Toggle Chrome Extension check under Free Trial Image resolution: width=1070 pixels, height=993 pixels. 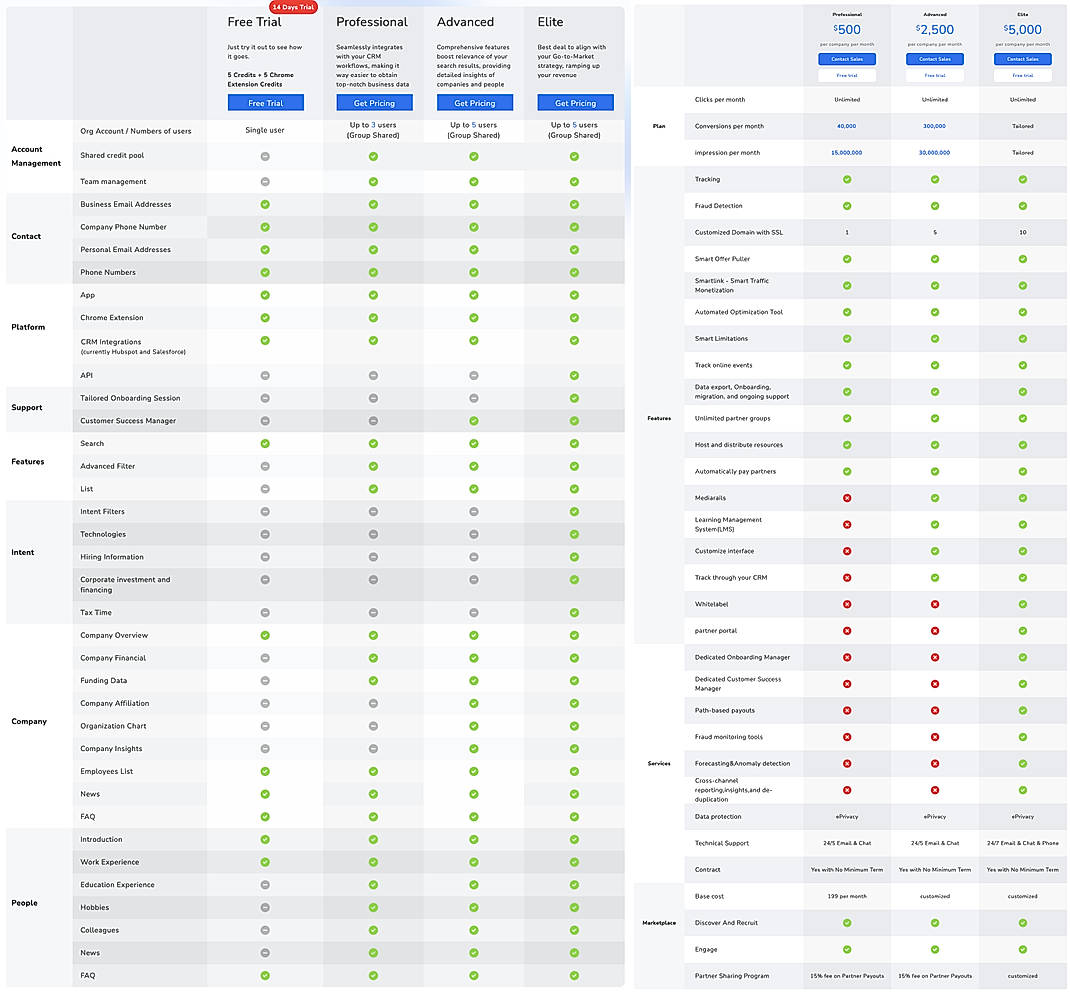tap(265, 317)
